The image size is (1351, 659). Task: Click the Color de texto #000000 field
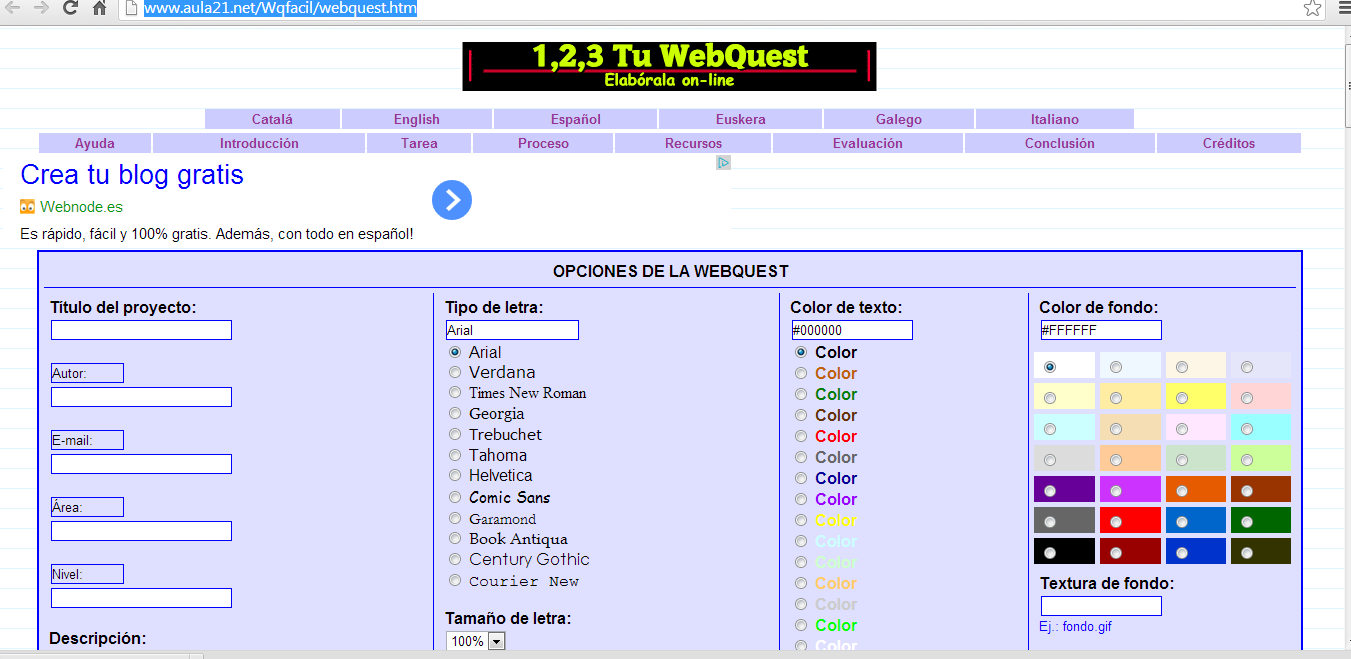(852, 330)
